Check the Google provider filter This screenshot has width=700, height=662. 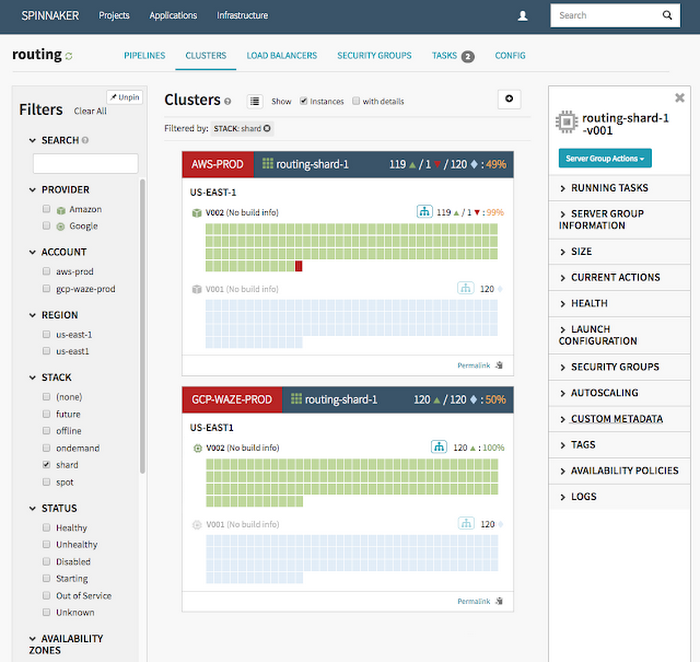(x=46, y=225)
